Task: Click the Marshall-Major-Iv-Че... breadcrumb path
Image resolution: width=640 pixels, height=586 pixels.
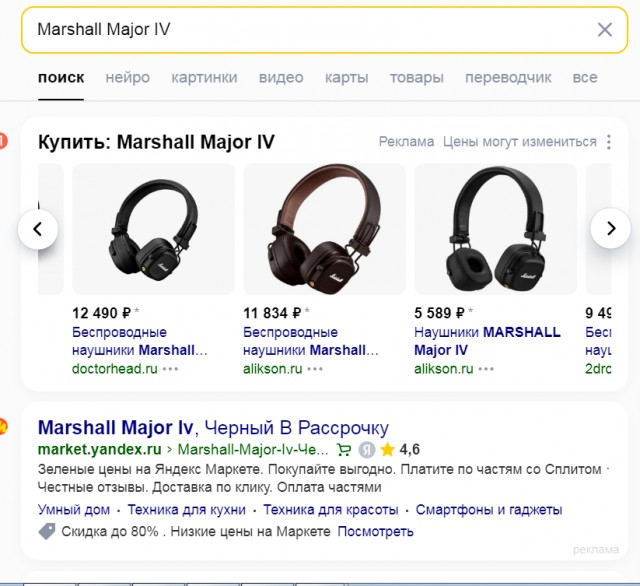Action: 253,449
